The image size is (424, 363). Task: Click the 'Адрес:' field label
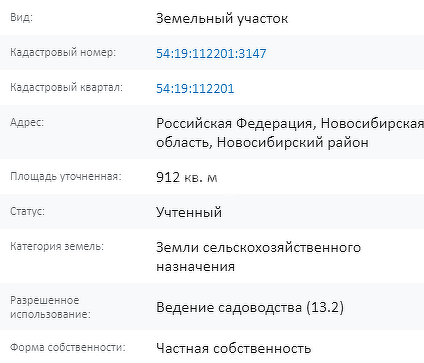(27, 122)
